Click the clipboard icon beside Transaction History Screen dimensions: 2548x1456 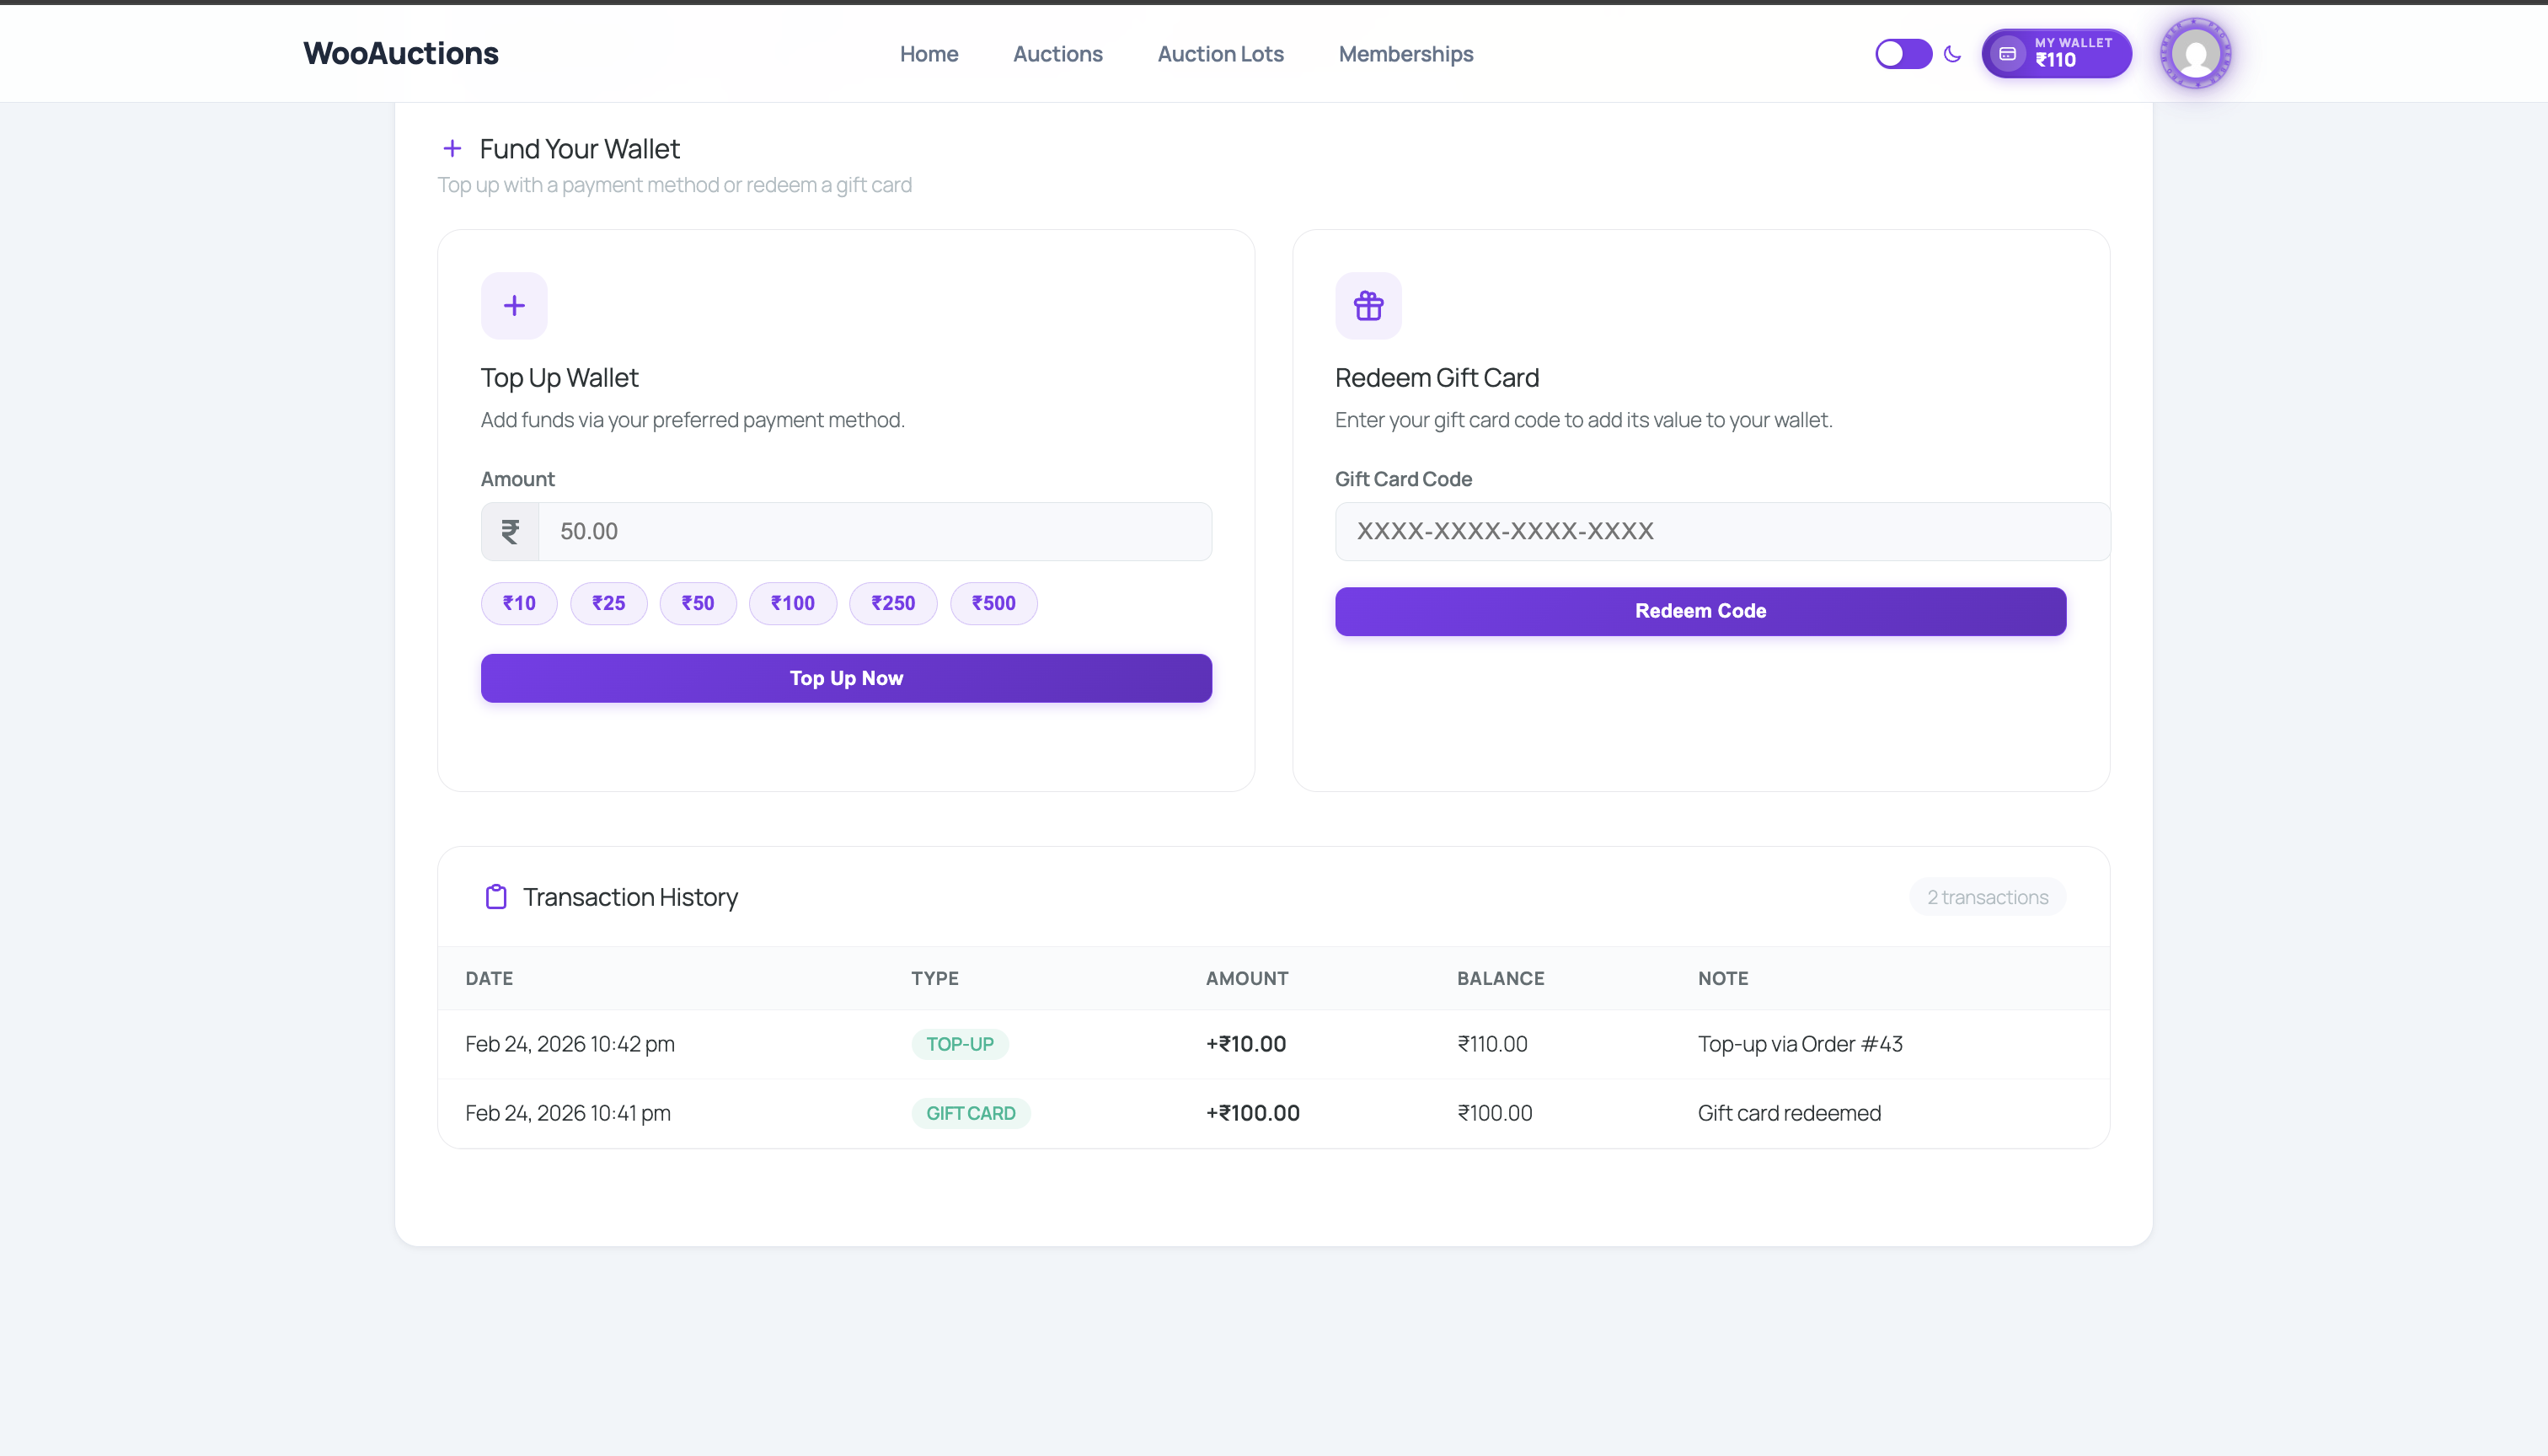(x=495, y=897)
